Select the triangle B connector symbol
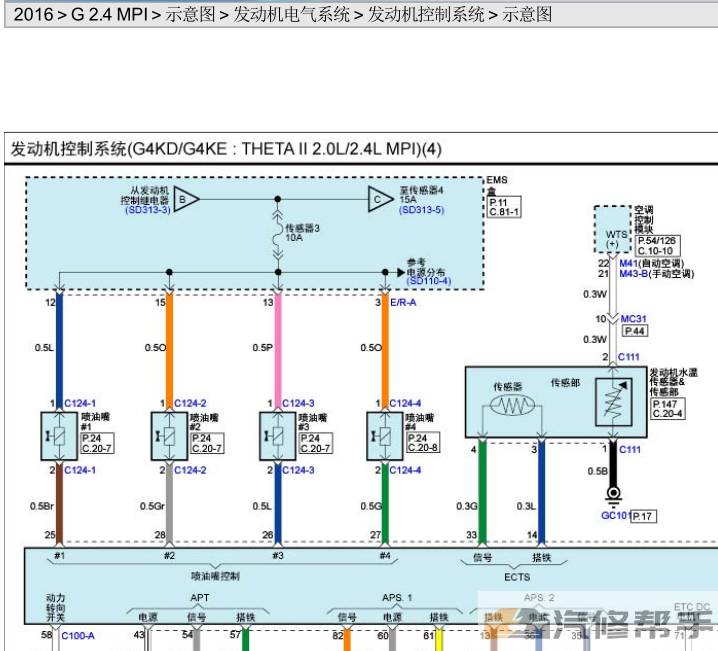Viewport: 718px width, 651px height. click(x=186, y=200)
